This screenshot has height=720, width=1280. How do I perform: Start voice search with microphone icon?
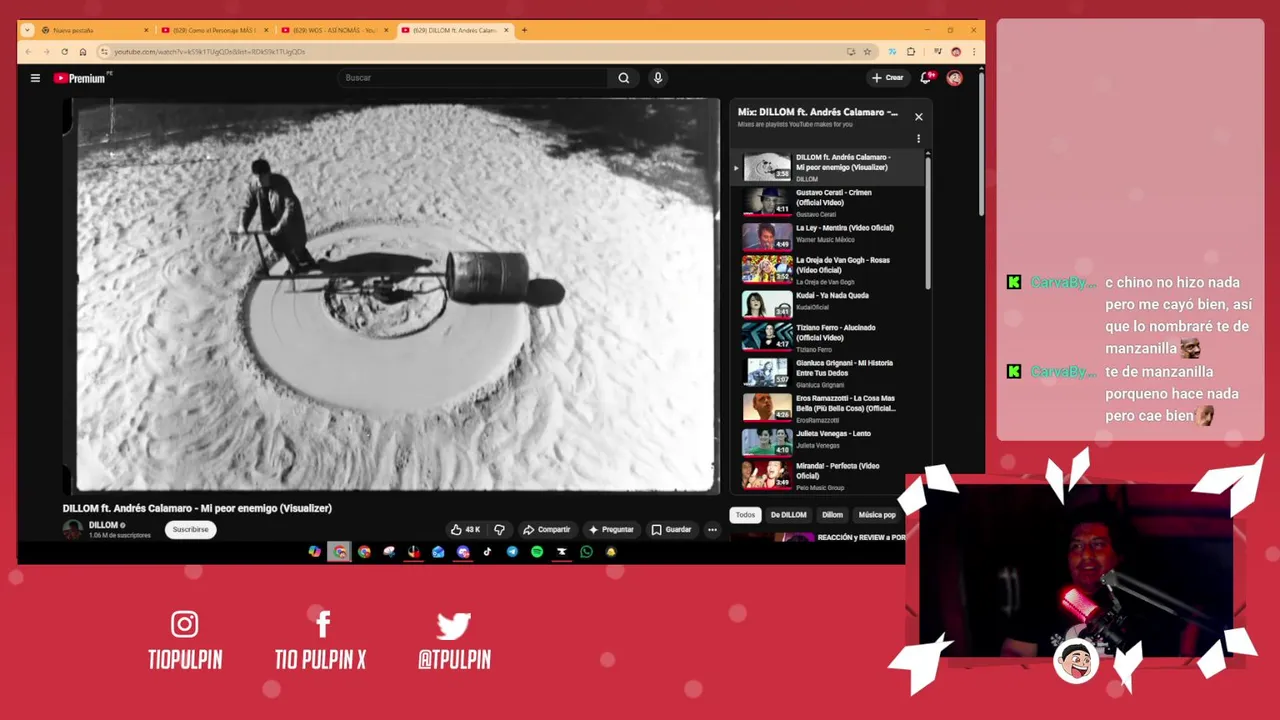pyautogui.click(x=657, y=78)
